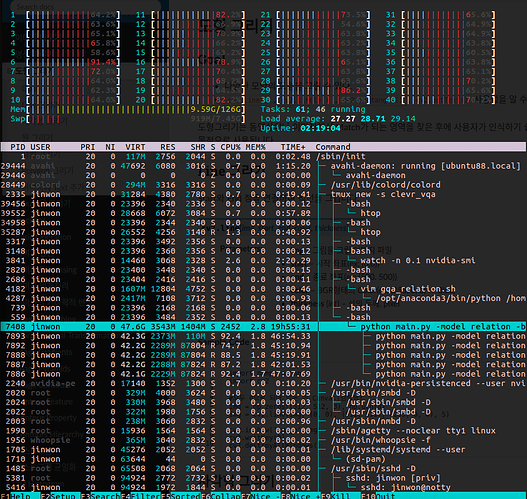
Task: Collapse tree using F6 Collap
Action: [x=220, y=496]
